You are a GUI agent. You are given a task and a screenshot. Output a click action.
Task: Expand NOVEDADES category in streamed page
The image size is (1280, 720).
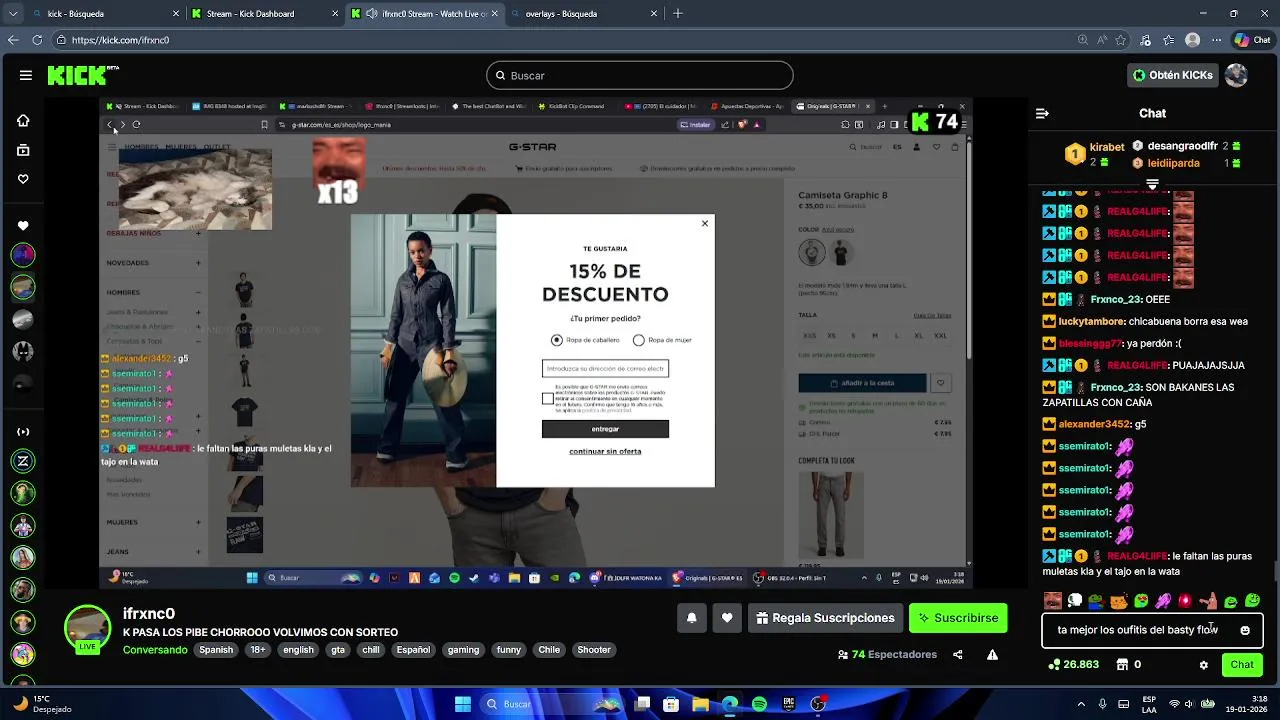pos(198,263)
